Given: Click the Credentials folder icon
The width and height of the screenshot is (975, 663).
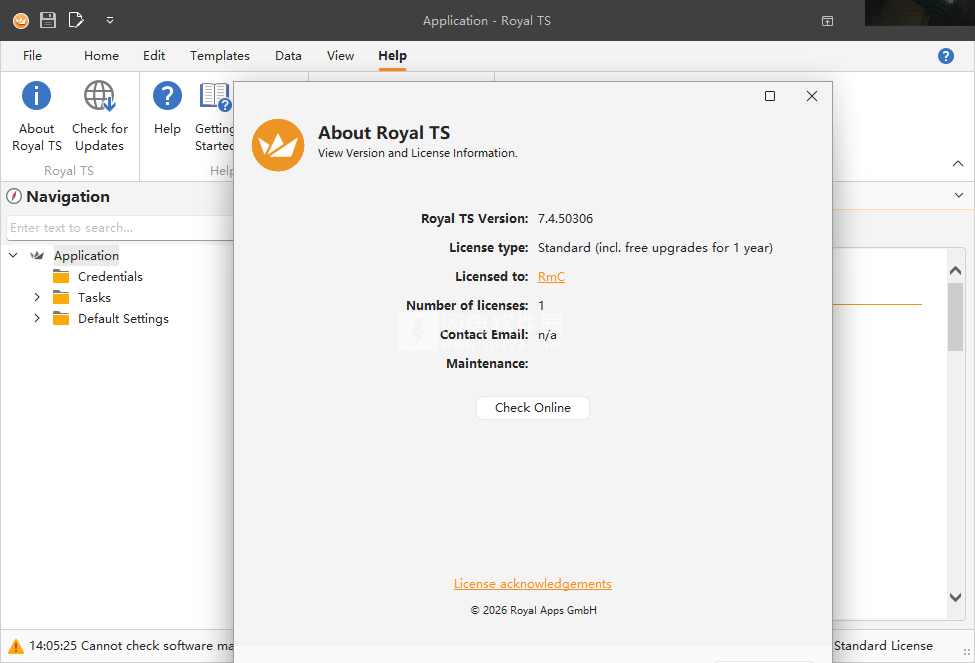Looking at the screenshot, I should click(61, 277).
